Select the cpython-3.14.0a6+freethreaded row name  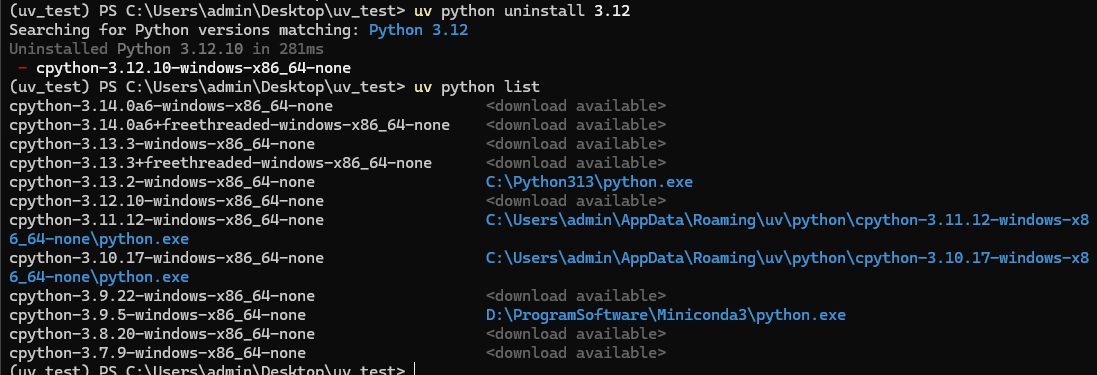pyautogui.click(x=229, y=125)
